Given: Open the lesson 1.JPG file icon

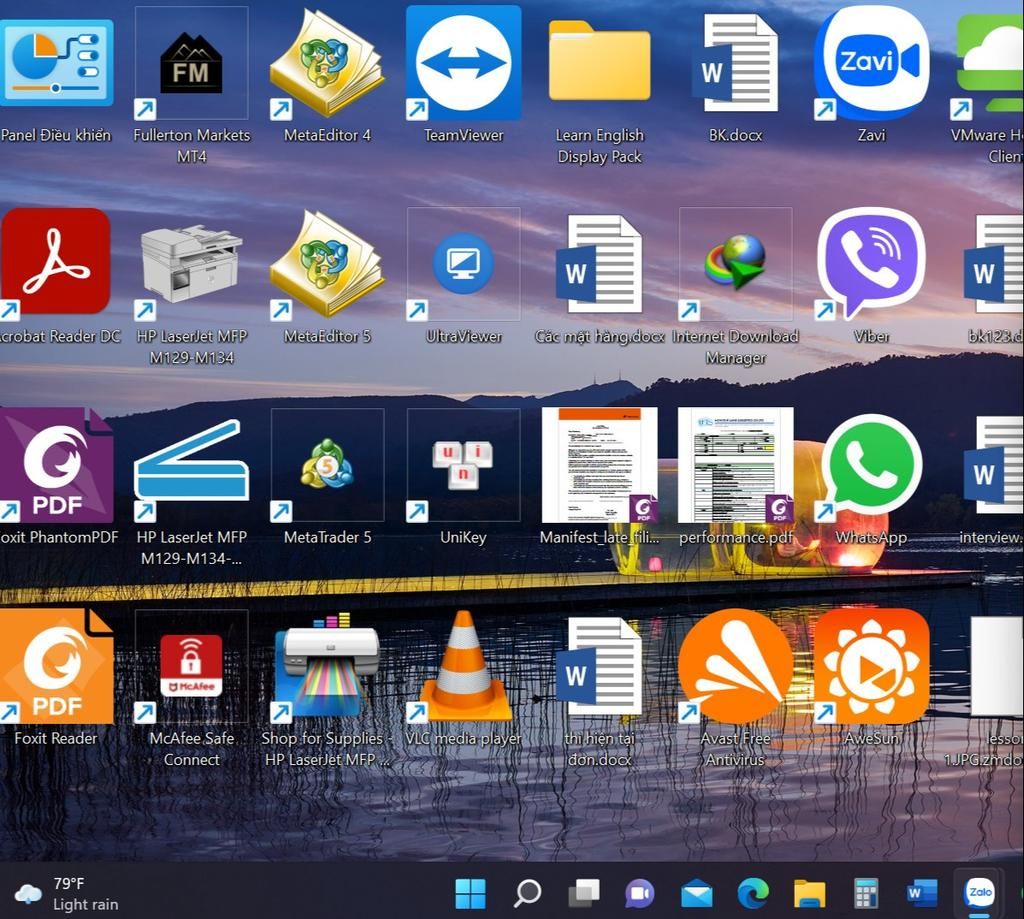Looking at the screenshot, I should pyautogui.click(x=997, y=666).
